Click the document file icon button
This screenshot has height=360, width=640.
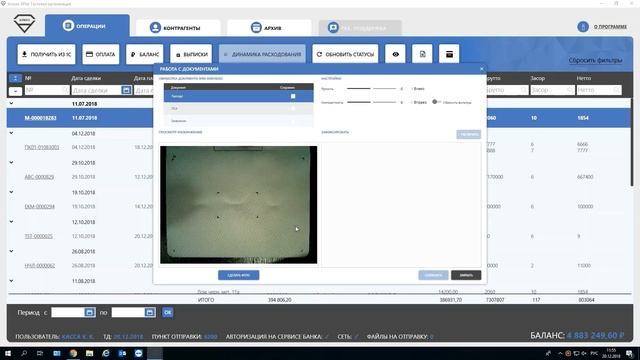tap(422, 54)
